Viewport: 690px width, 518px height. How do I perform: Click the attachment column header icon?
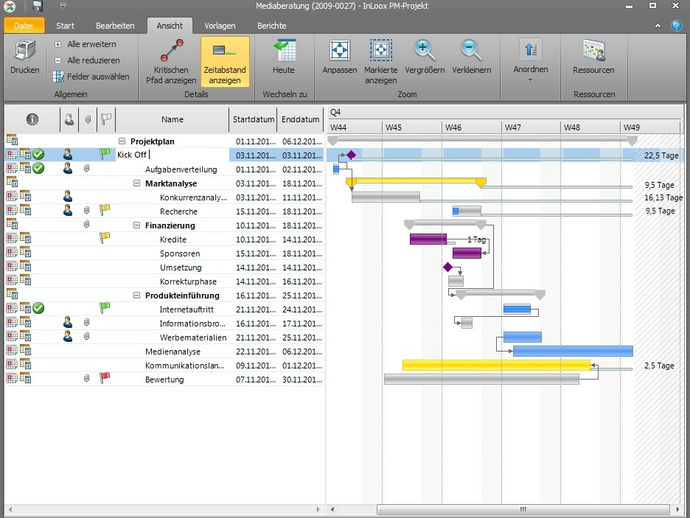[x=88, y=119]
